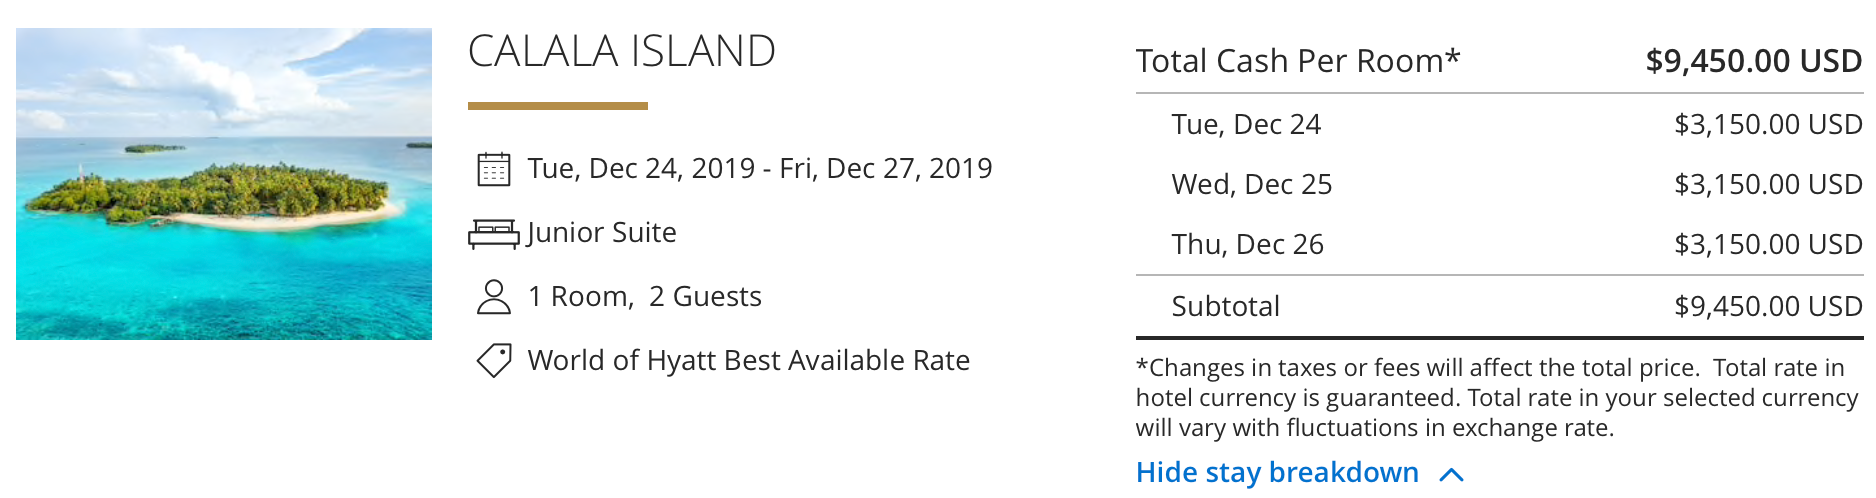1876x498 pixels.
Task: Click the Subtotal row label
Action: point(1225,306)
